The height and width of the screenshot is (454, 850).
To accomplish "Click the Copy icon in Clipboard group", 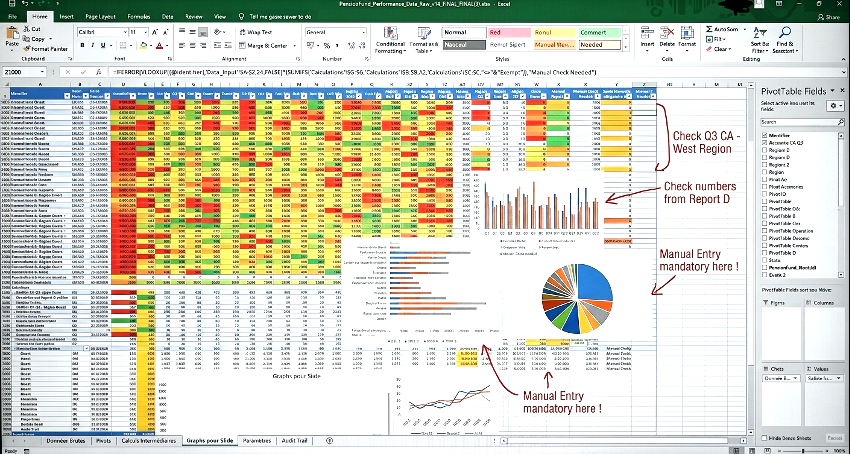I will tap(25, 39).
